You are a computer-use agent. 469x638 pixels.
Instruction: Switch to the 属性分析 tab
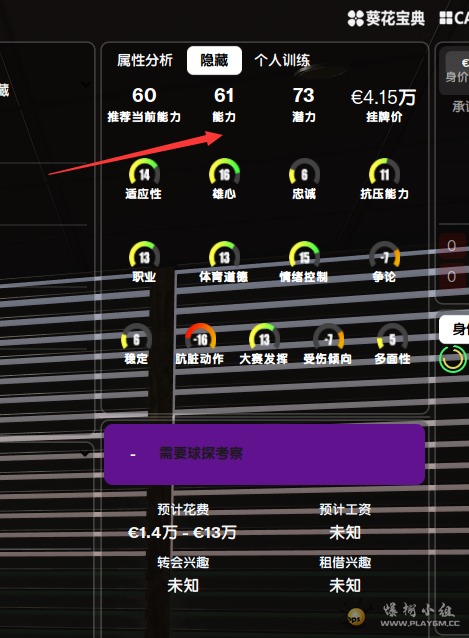(x=145, y=60)
